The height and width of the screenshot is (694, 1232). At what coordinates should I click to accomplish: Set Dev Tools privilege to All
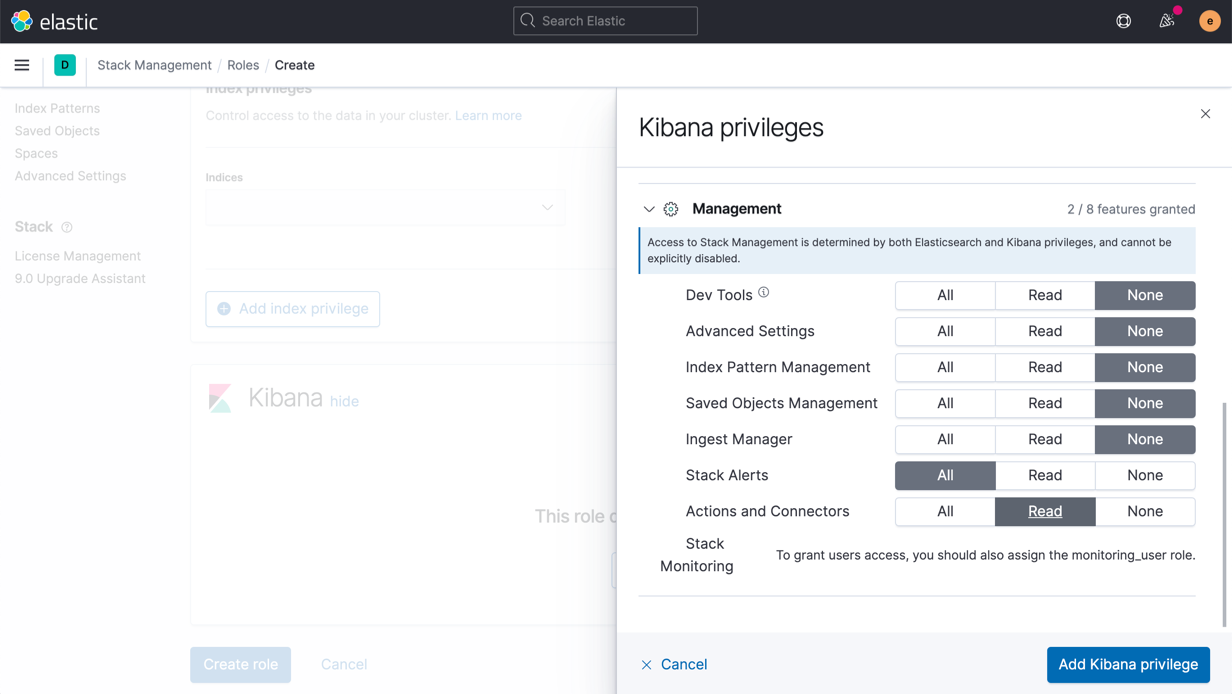click(945, 295)
